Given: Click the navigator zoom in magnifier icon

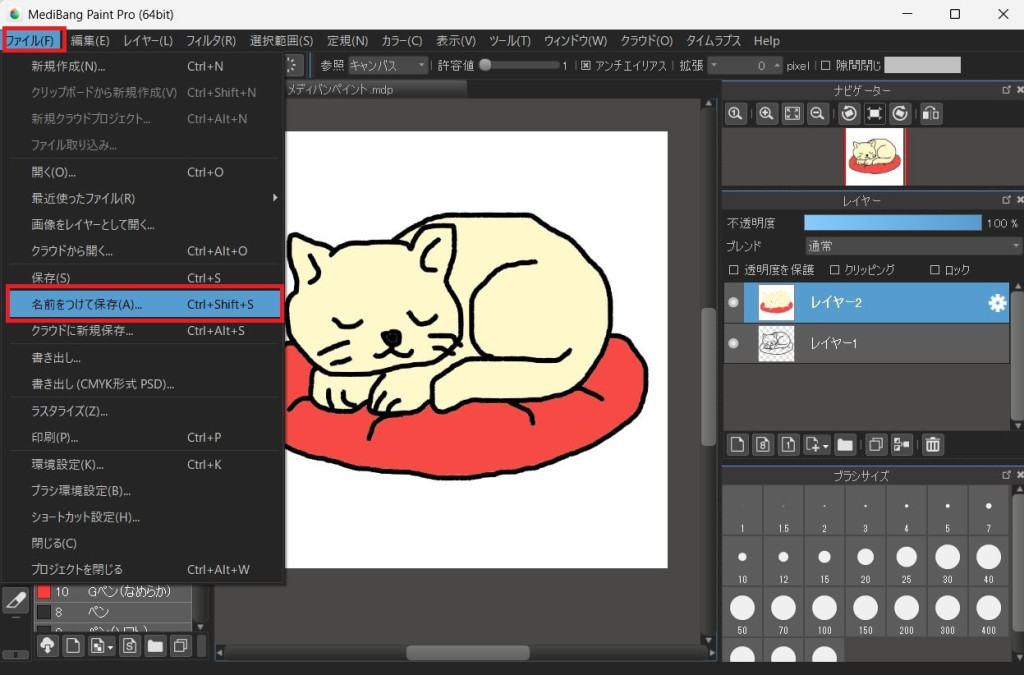Looking at the screenshot, I should pyautogui.click(x=766, y=114).
